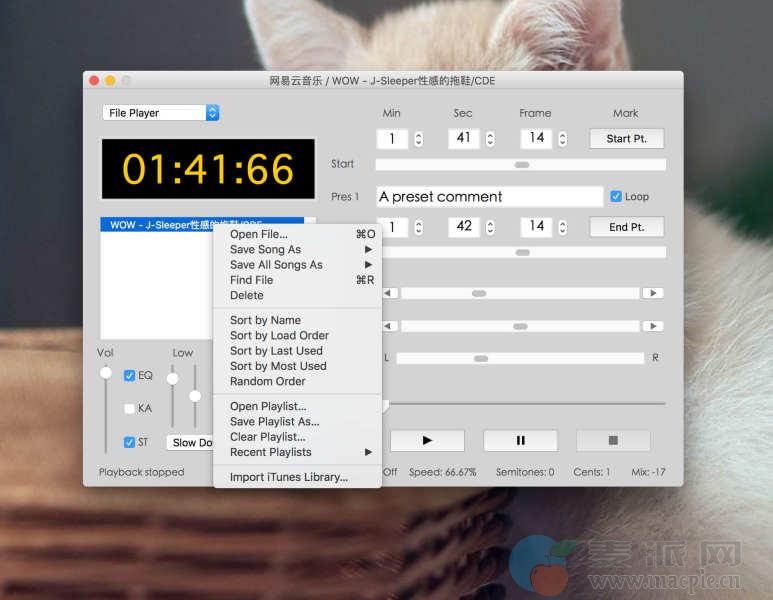Click the Vol slider knob

[105, 373]
